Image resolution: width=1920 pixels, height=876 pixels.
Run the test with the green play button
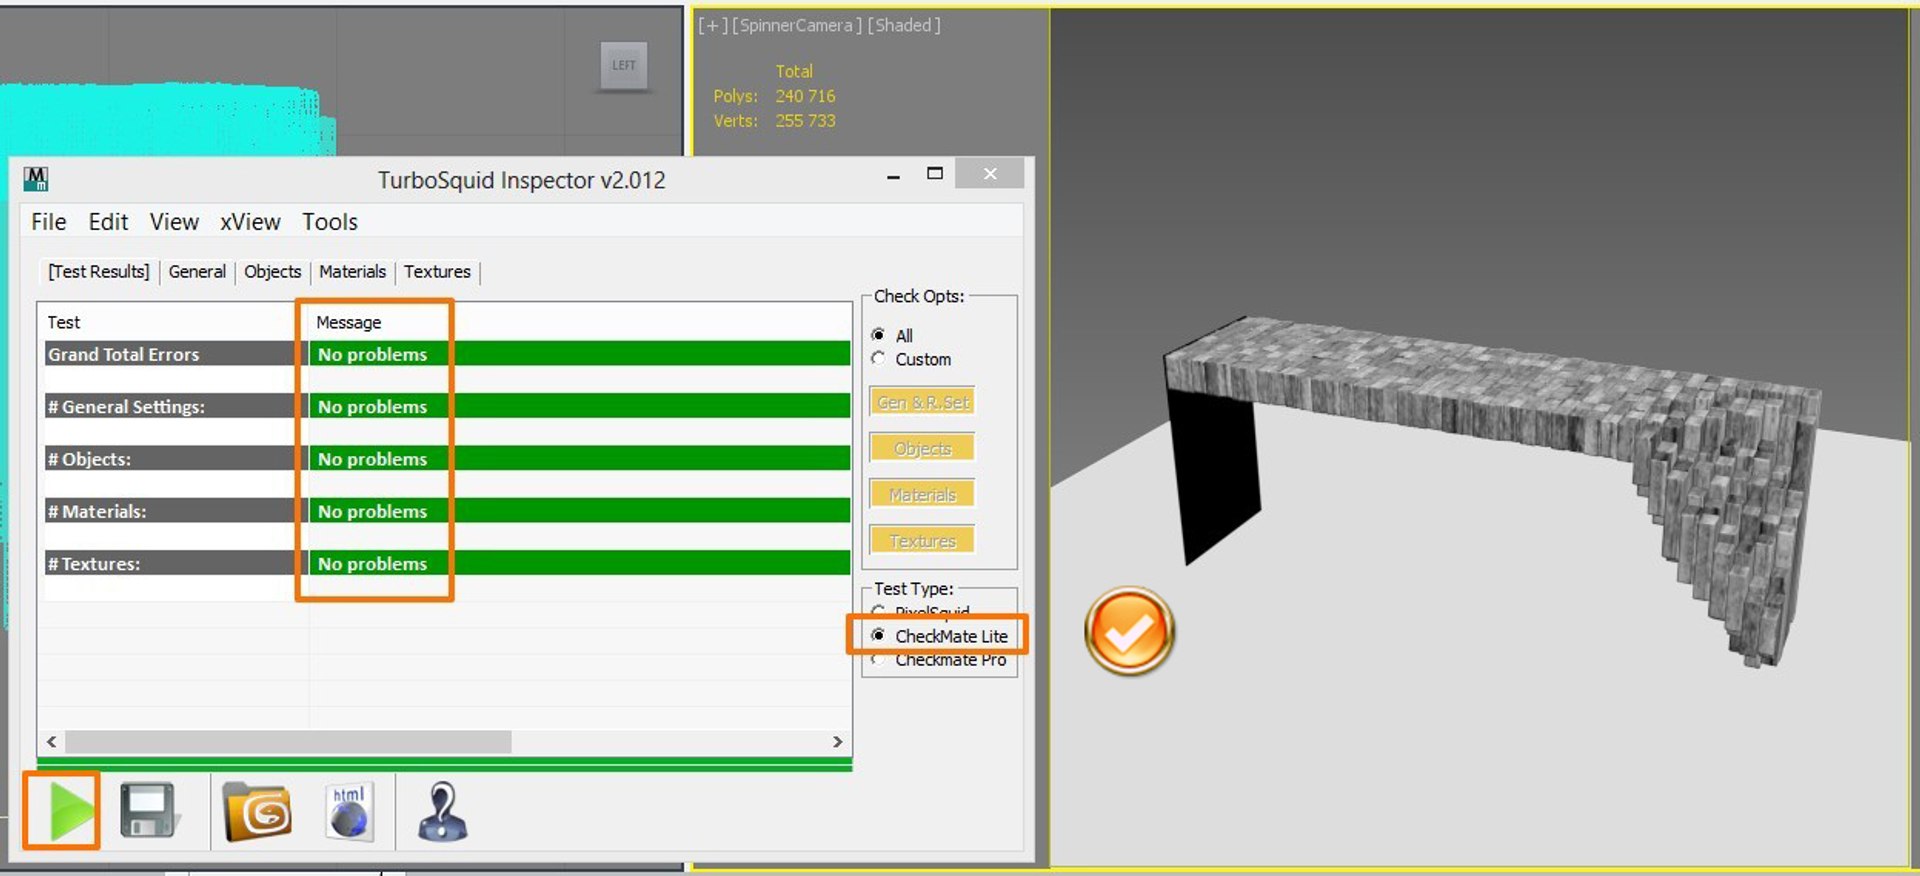click(72, 811)
